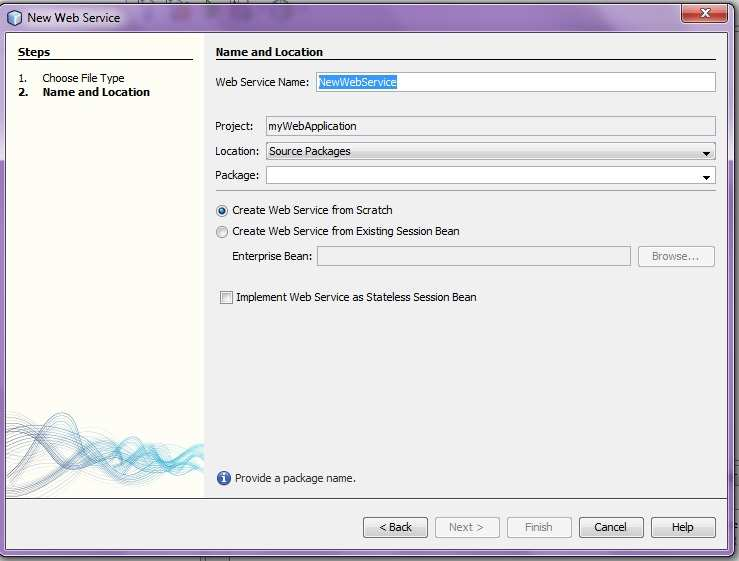Click the Finish button

[539, 527]
